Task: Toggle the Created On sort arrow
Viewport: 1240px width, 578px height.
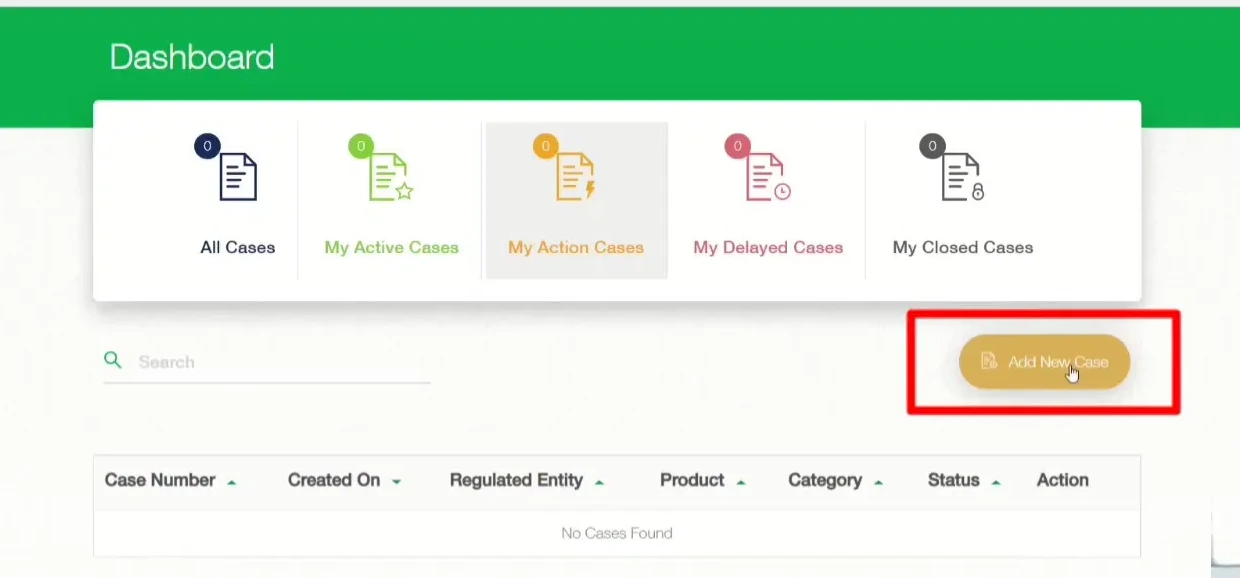Action: pos(397,482)
